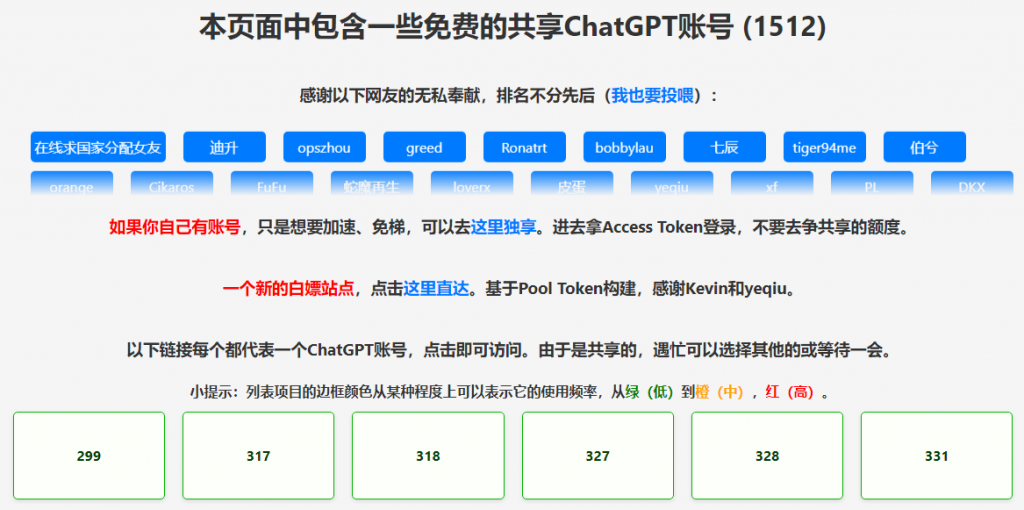This screenshot has width=1024, height=510.
Task: Click the 我也要投喂 link
Action: tap(651, 96)
